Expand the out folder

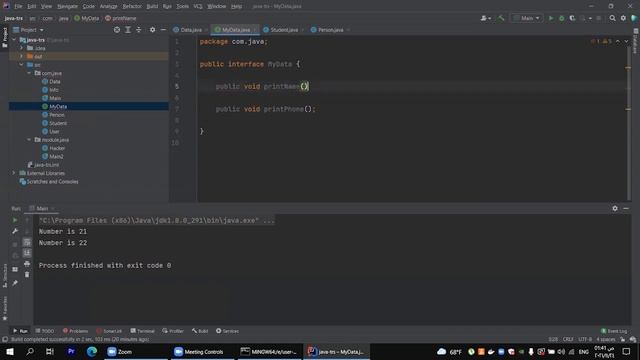(22, 56)
